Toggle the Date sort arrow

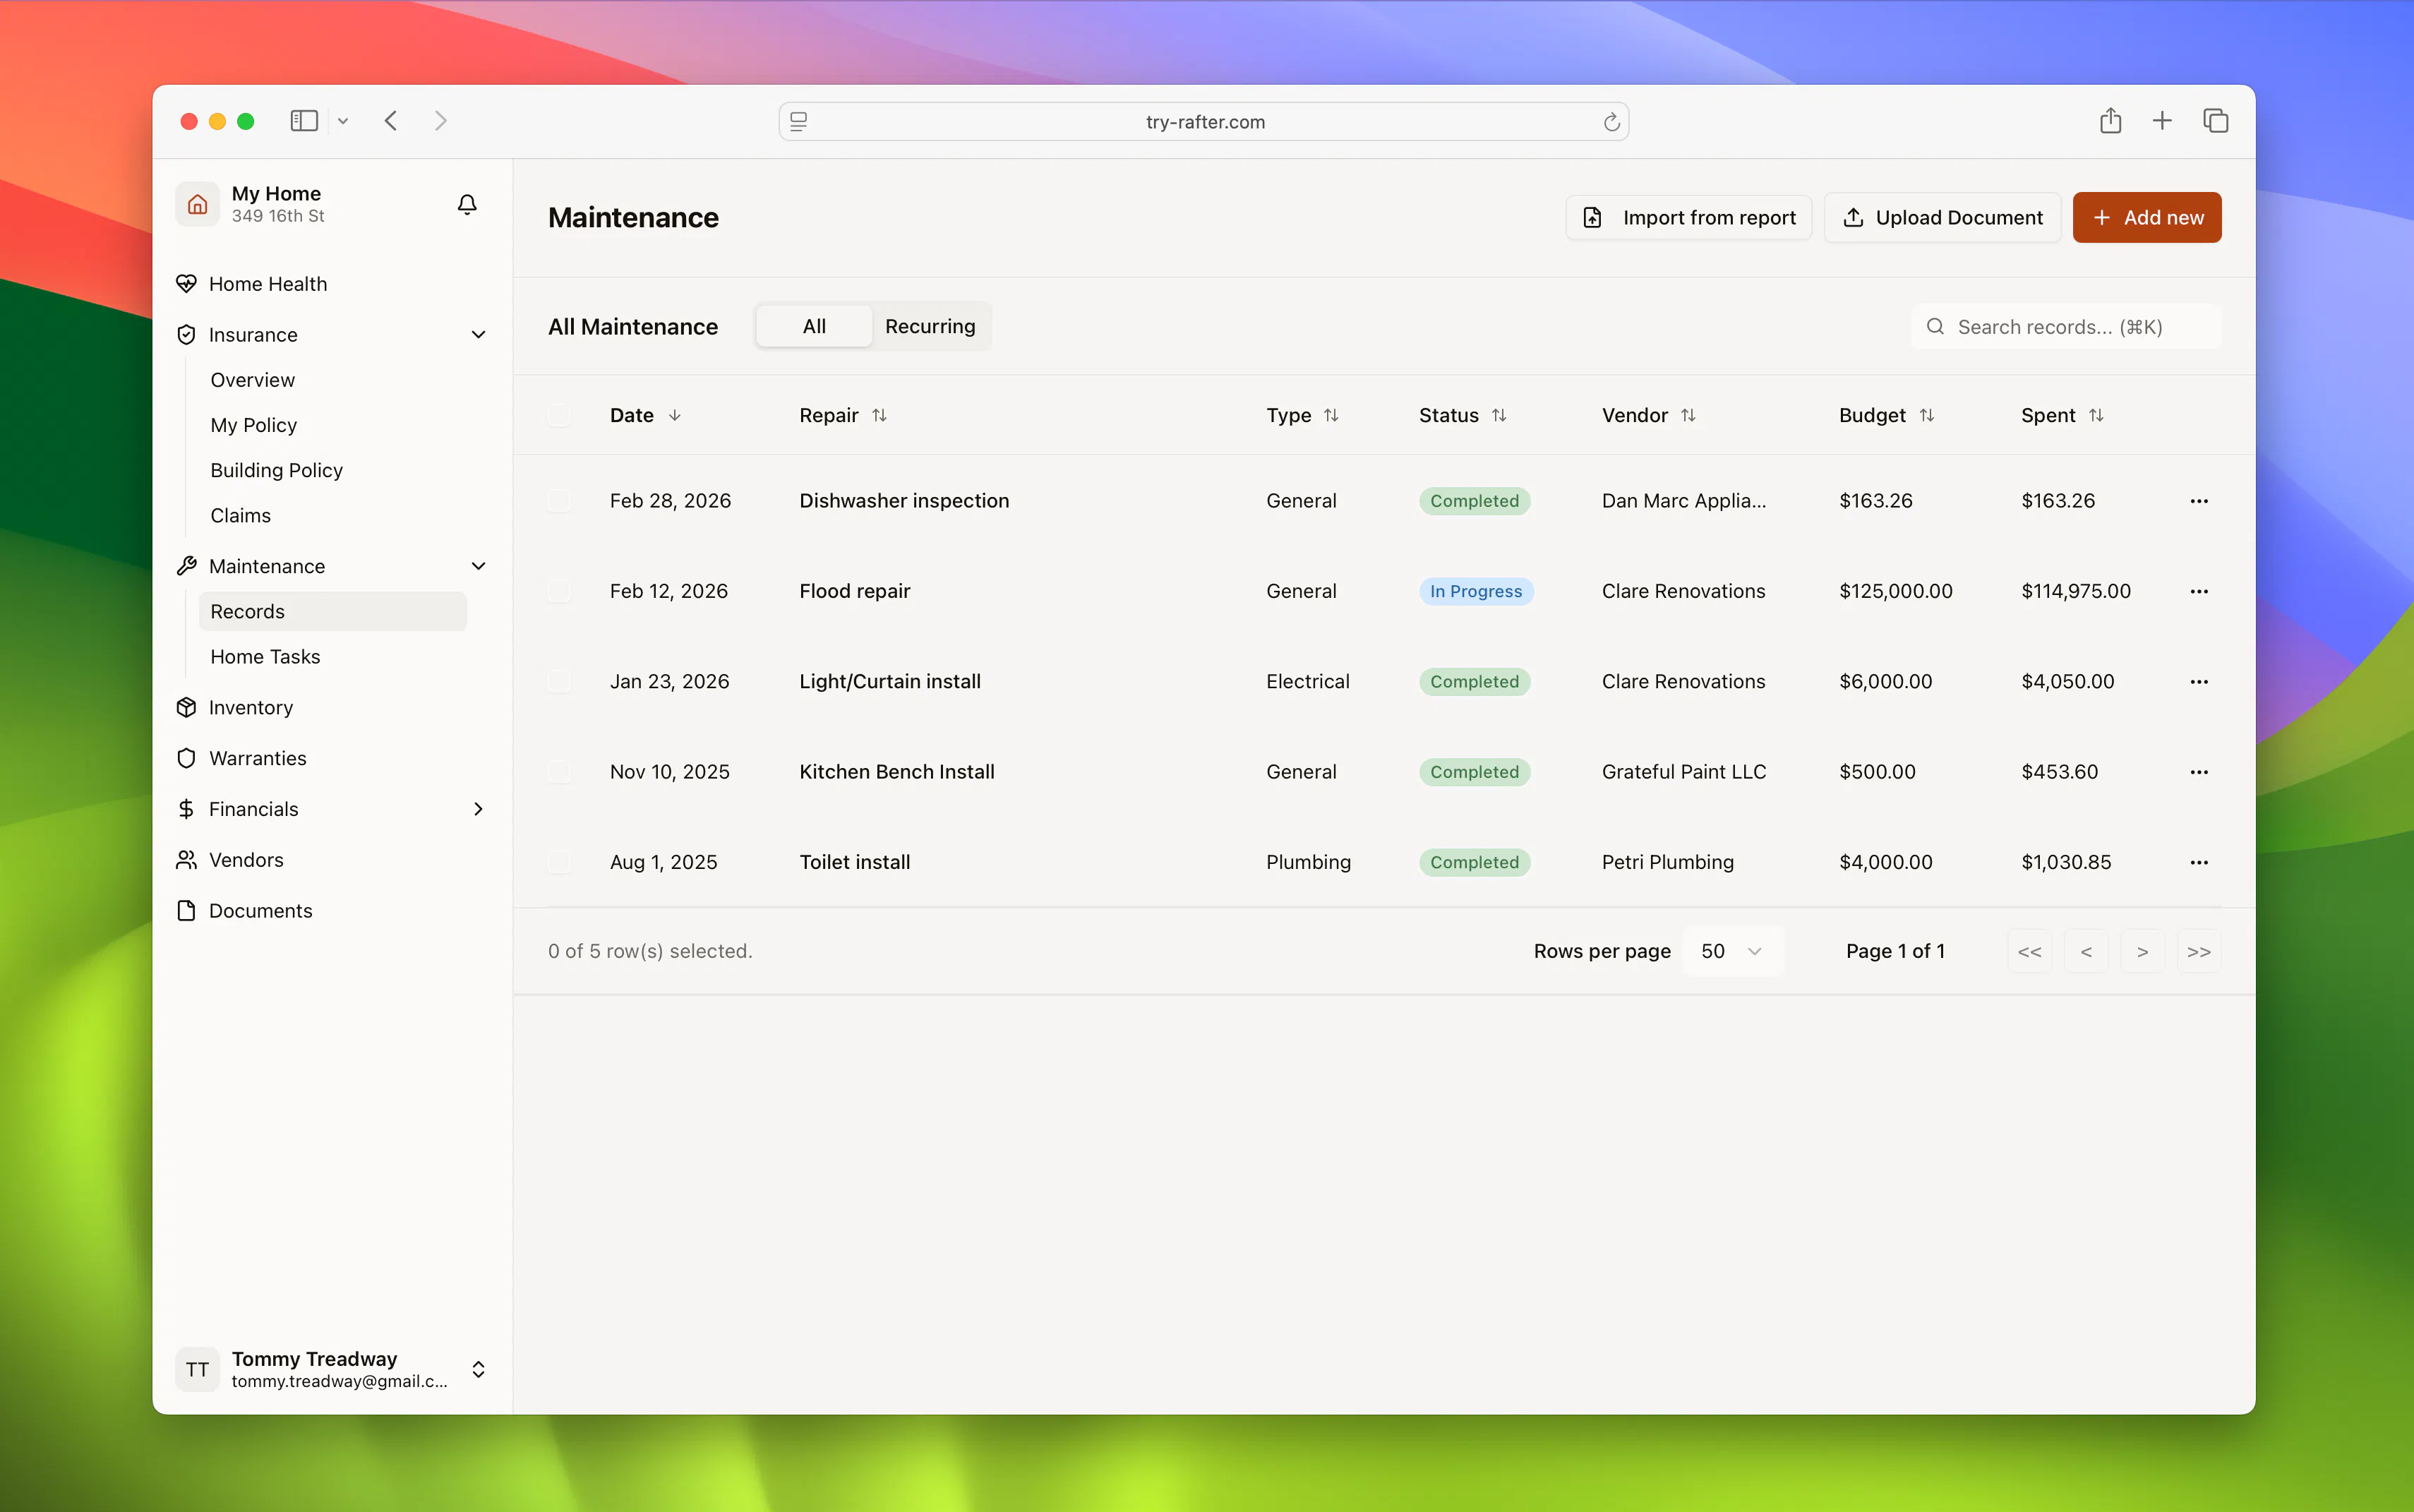pos(675,415)
